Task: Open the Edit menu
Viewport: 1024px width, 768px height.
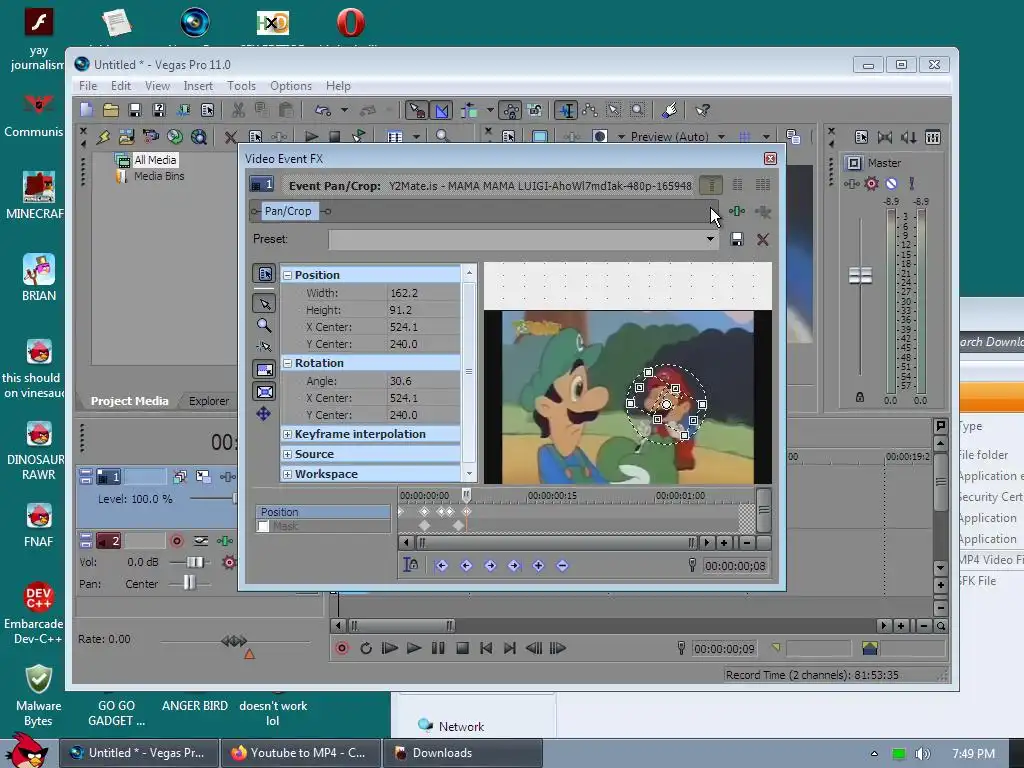Action: pos(121,86)
